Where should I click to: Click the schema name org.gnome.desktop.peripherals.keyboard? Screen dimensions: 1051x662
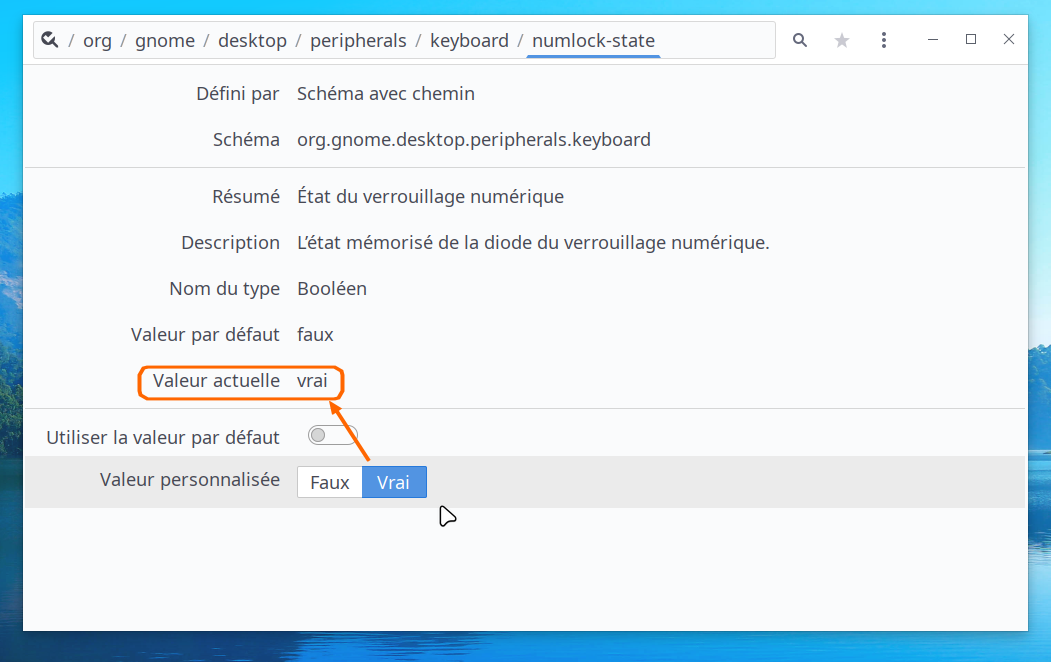pyautogui.click(x=473, y=140)
